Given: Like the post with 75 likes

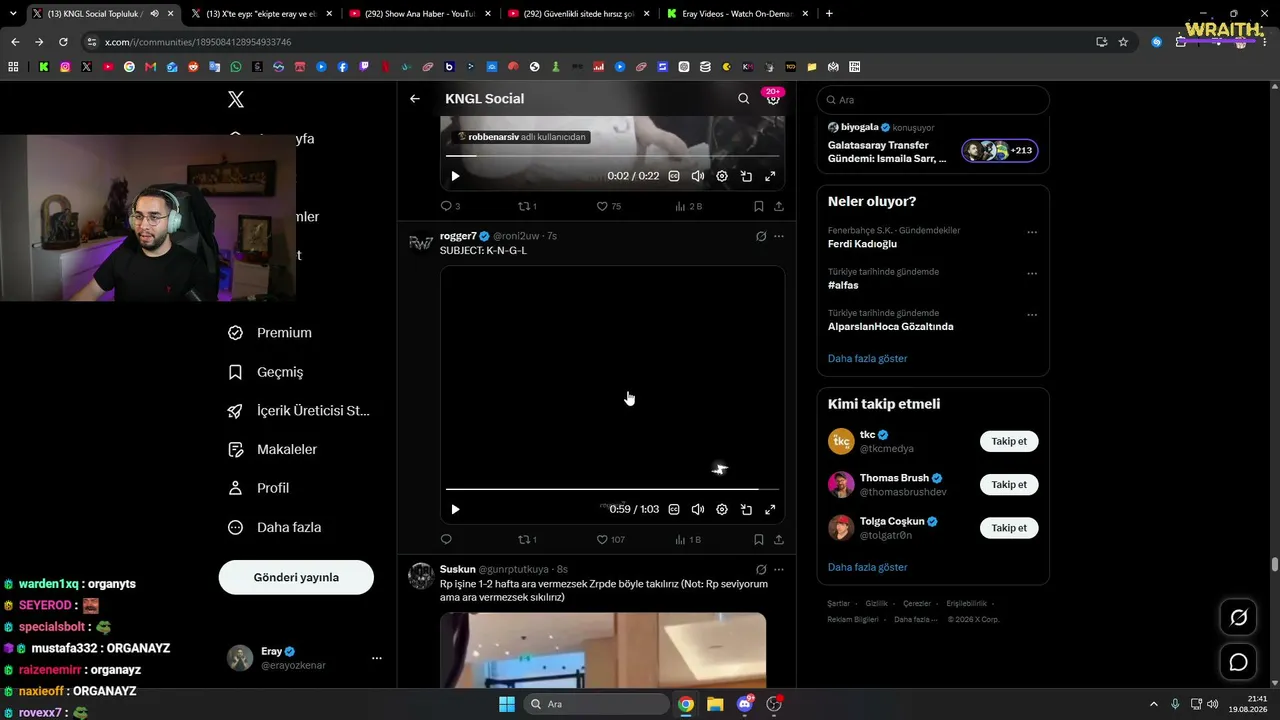Looking at the screenshot, I should 609,206.
